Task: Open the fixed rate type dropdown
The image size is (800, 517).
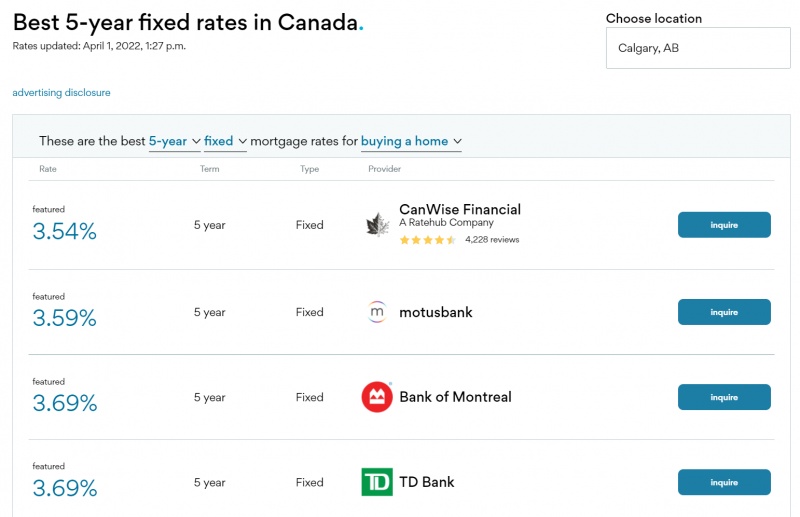Action: (226, 141)
